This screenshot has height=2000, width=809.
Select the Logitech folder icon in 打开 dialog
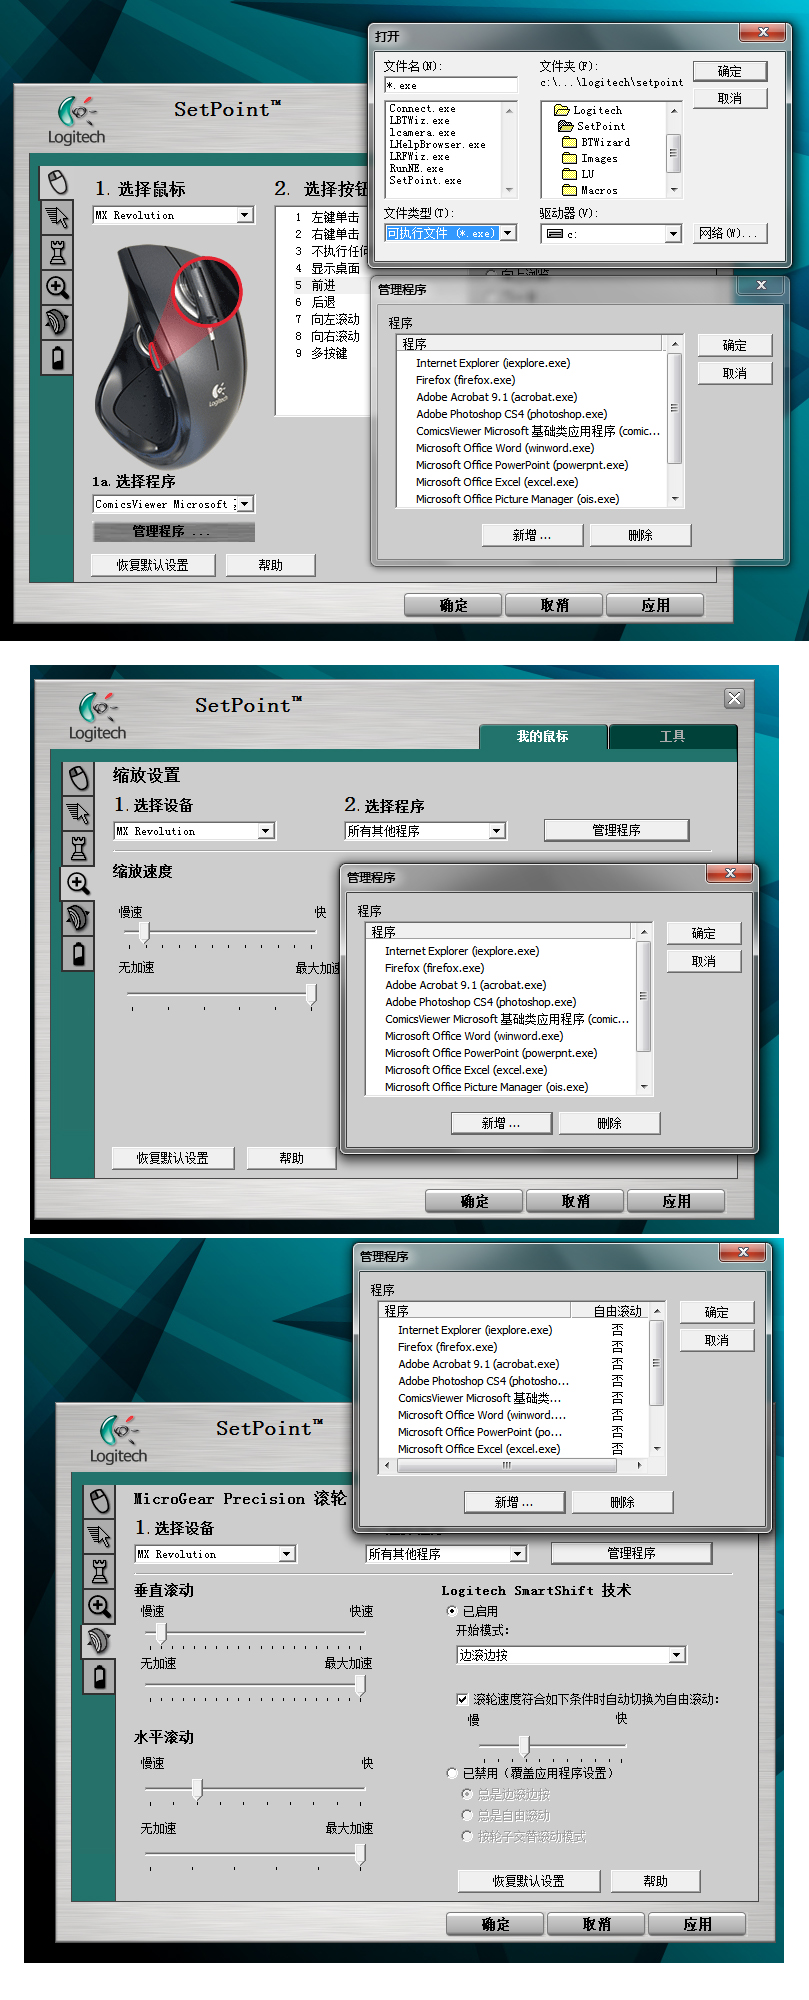click(x=564, y=110)
